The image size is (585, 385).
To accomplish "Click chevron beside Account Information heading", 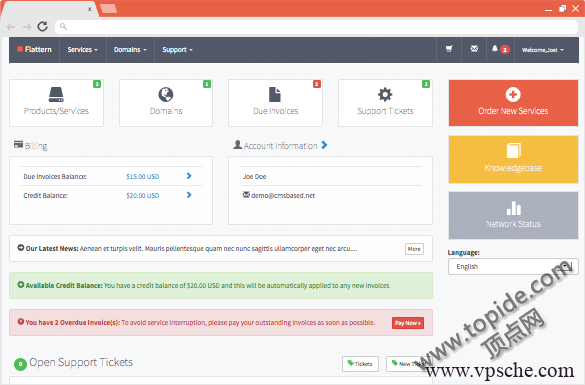I will pyautogui.click(x=324, y=145).
